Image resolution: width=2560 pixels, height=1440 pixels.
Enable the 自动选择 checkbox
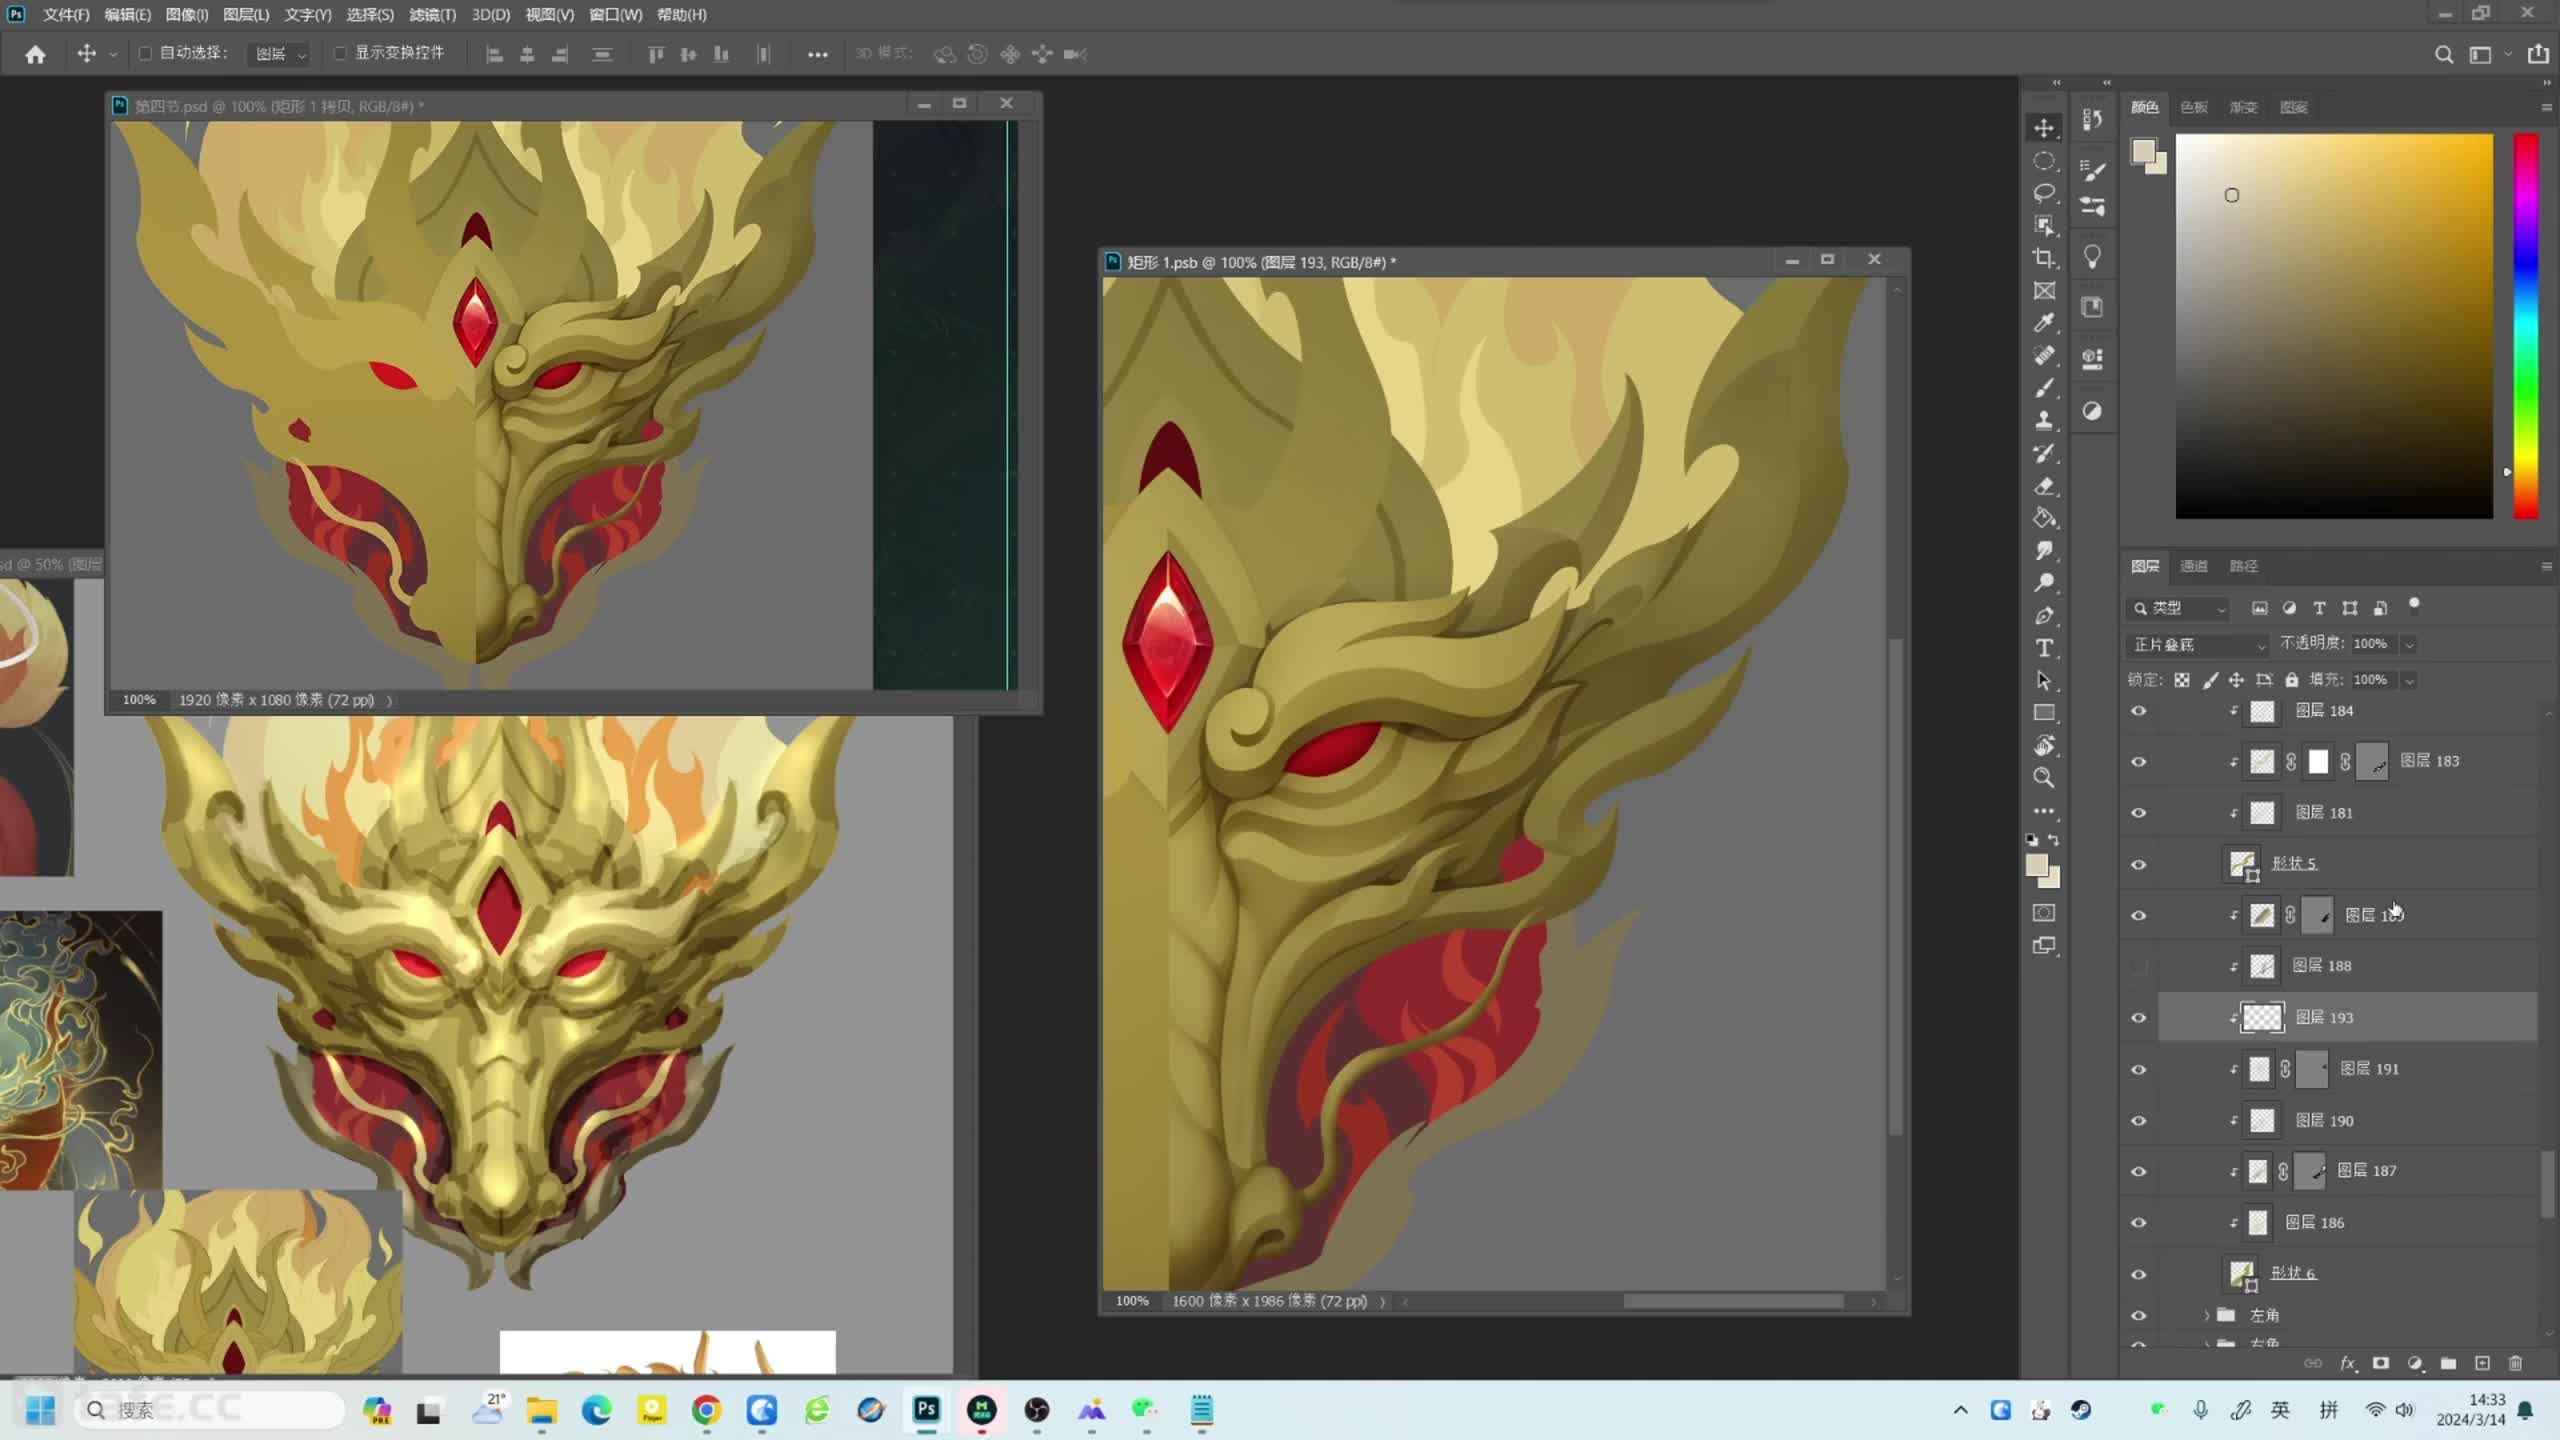click(145, 53)
